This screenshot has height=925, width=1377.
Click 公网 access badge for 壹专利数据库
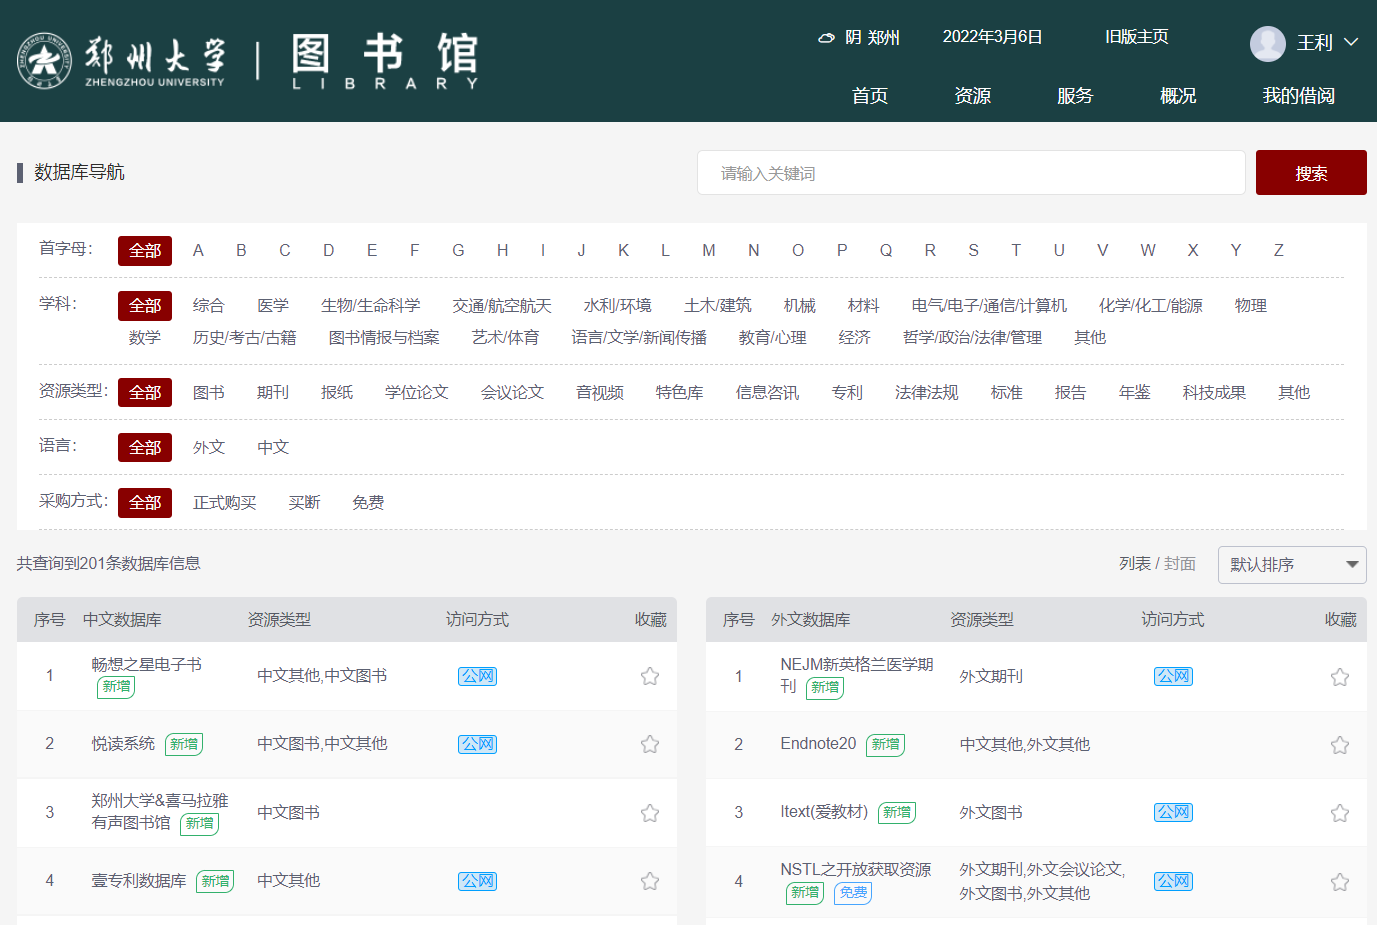pyautogui.click(x=477, y=881)
